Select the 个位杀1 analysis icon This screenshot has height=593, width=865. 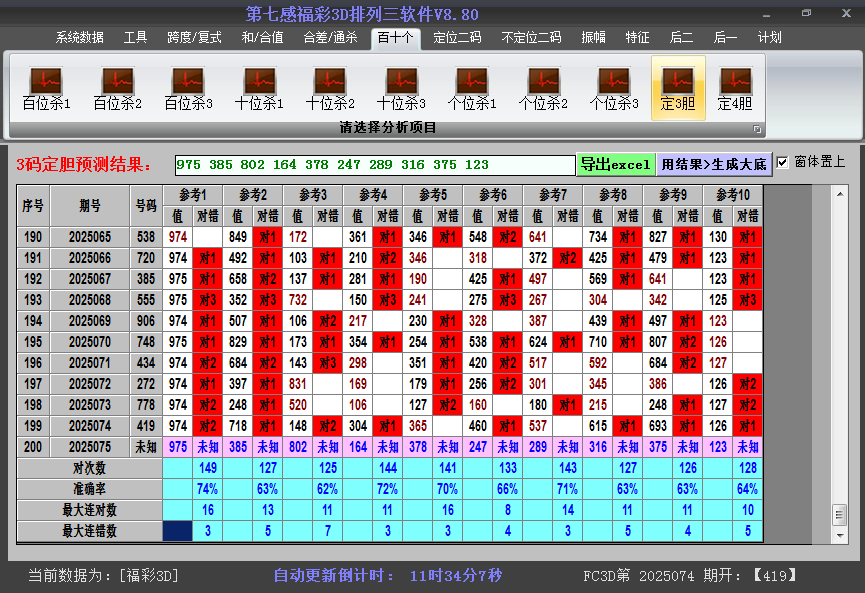tap(472, 88)
